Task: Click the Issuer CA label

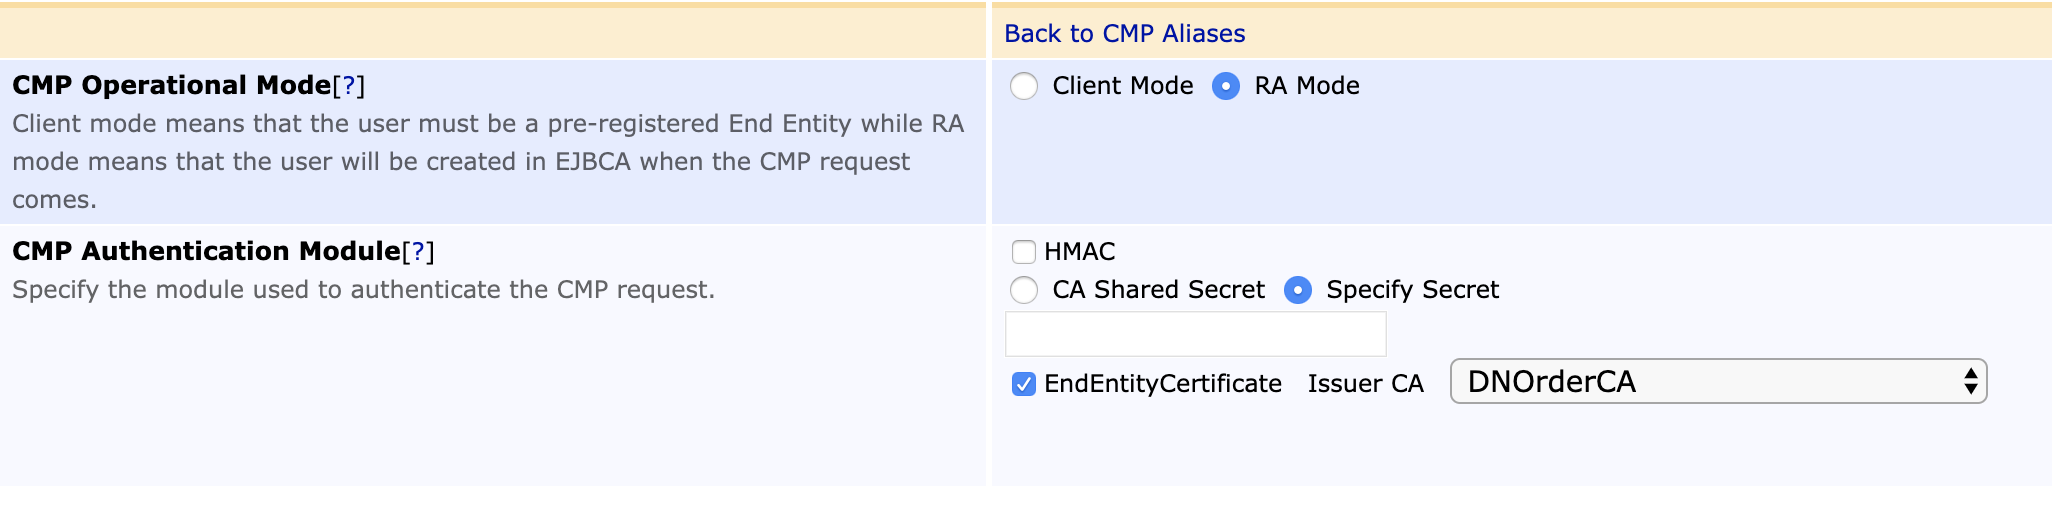Action: (1365, 384)
